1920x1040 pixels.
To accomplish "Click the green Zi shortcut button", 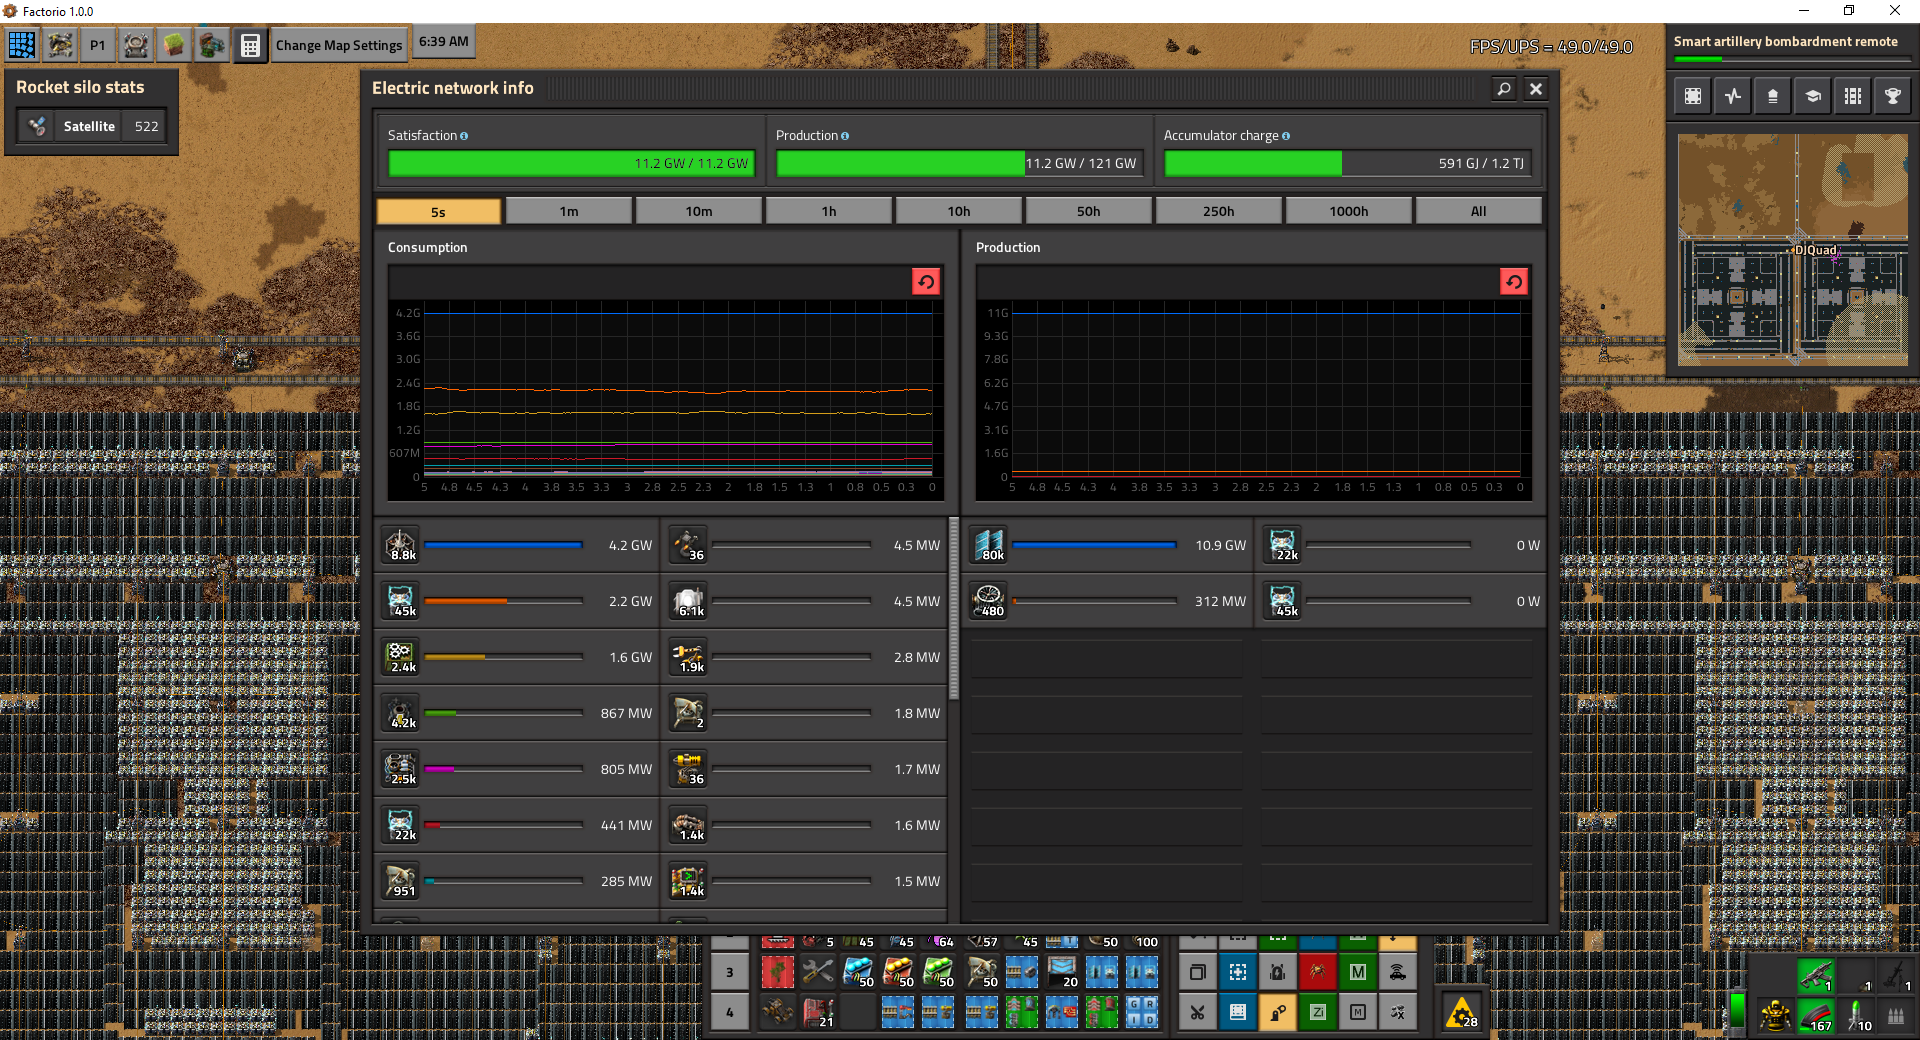I will [x=1318, y=1012].
